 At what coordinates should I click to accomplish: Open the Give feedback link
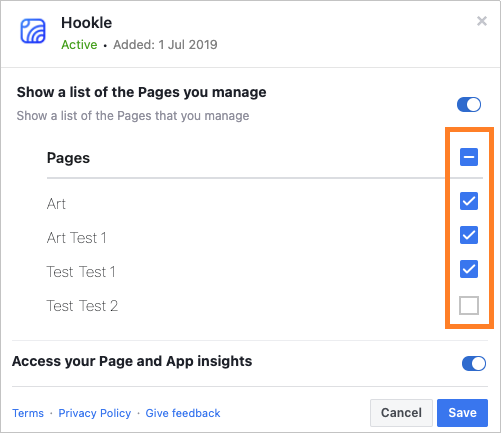pyautogui.click(x=183, y=413)
